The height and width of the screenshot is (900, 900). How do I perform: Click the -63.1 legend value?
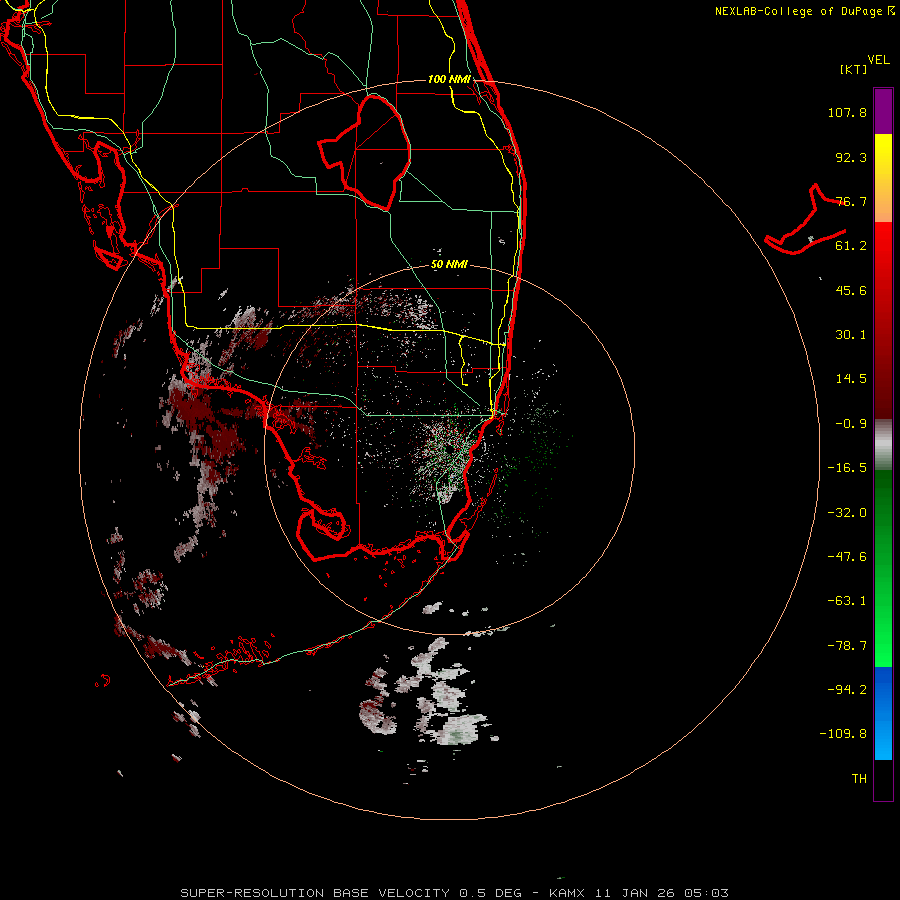(x=847, y=601)
